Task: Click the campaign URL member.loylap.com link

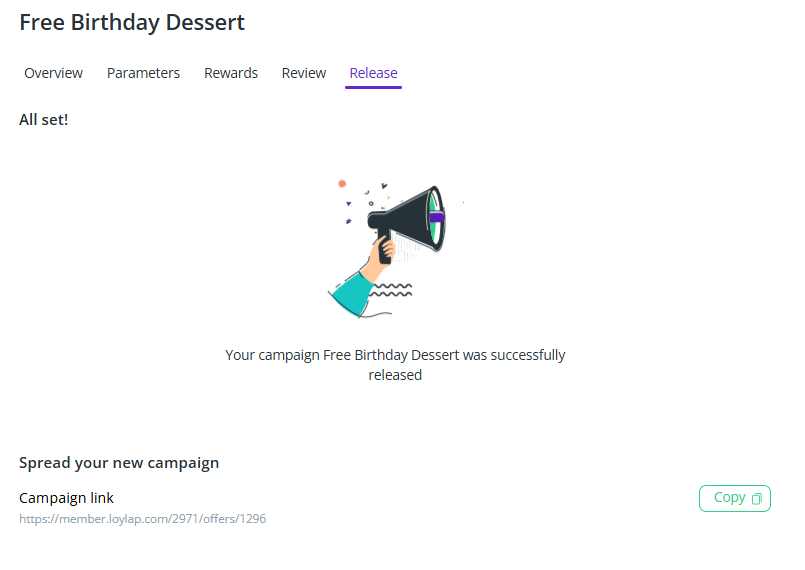Action: [x=143, y=519]
